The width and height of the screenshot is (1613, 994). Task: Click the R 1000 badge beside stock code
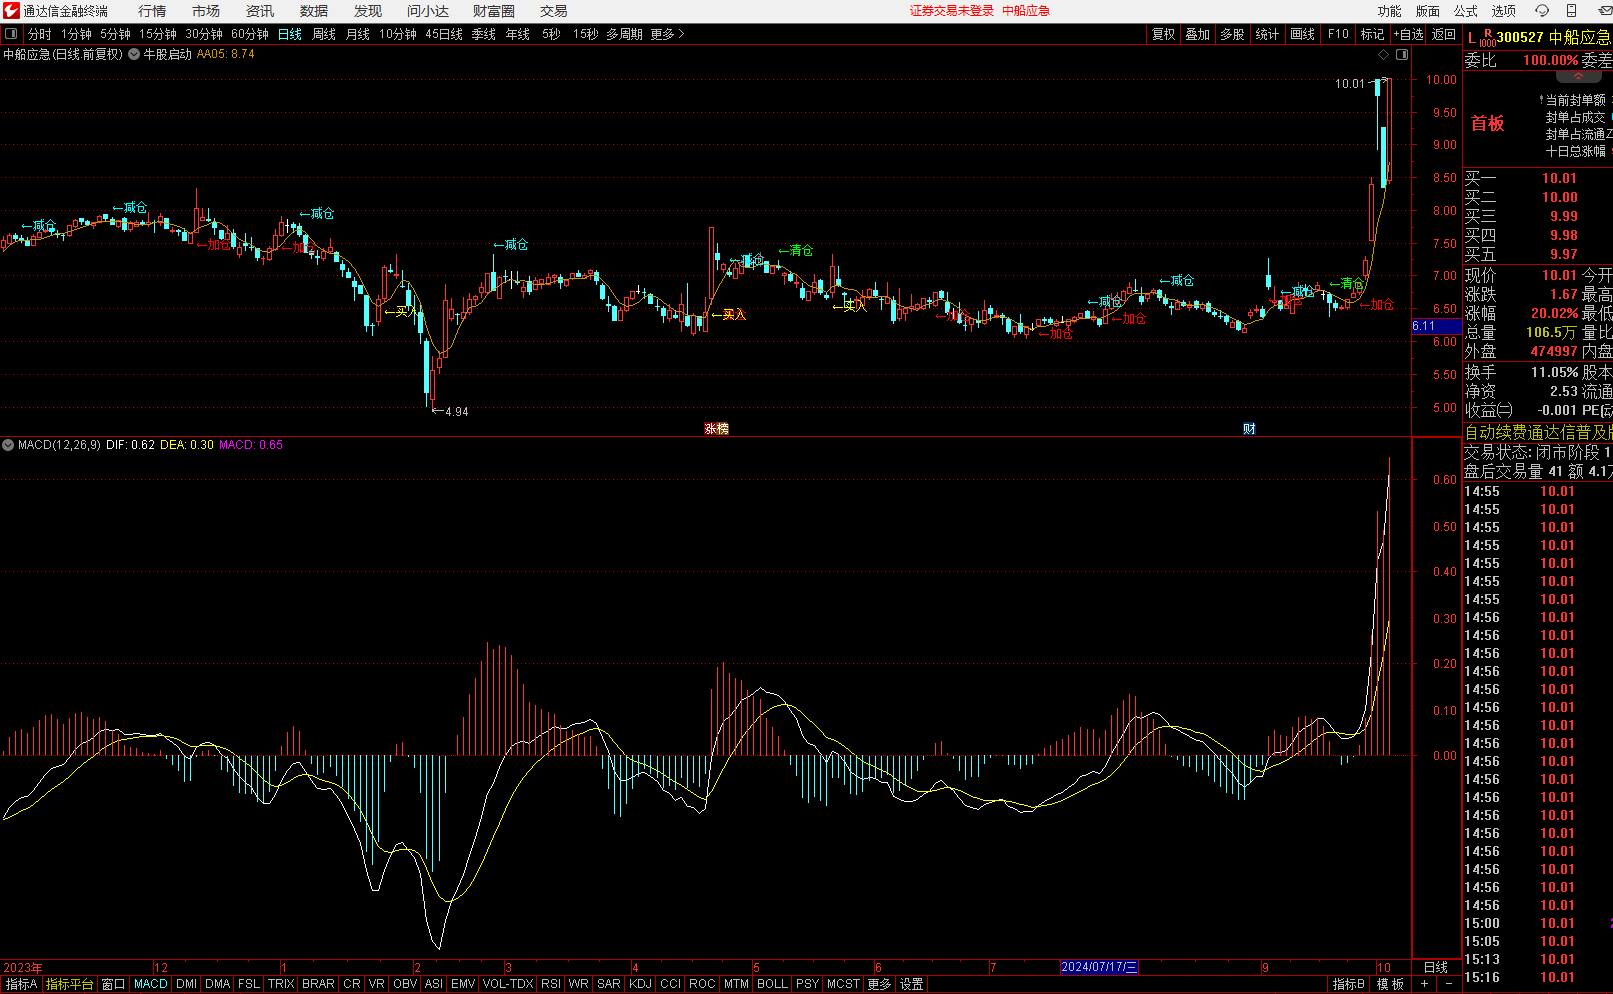coord(1488,38)
